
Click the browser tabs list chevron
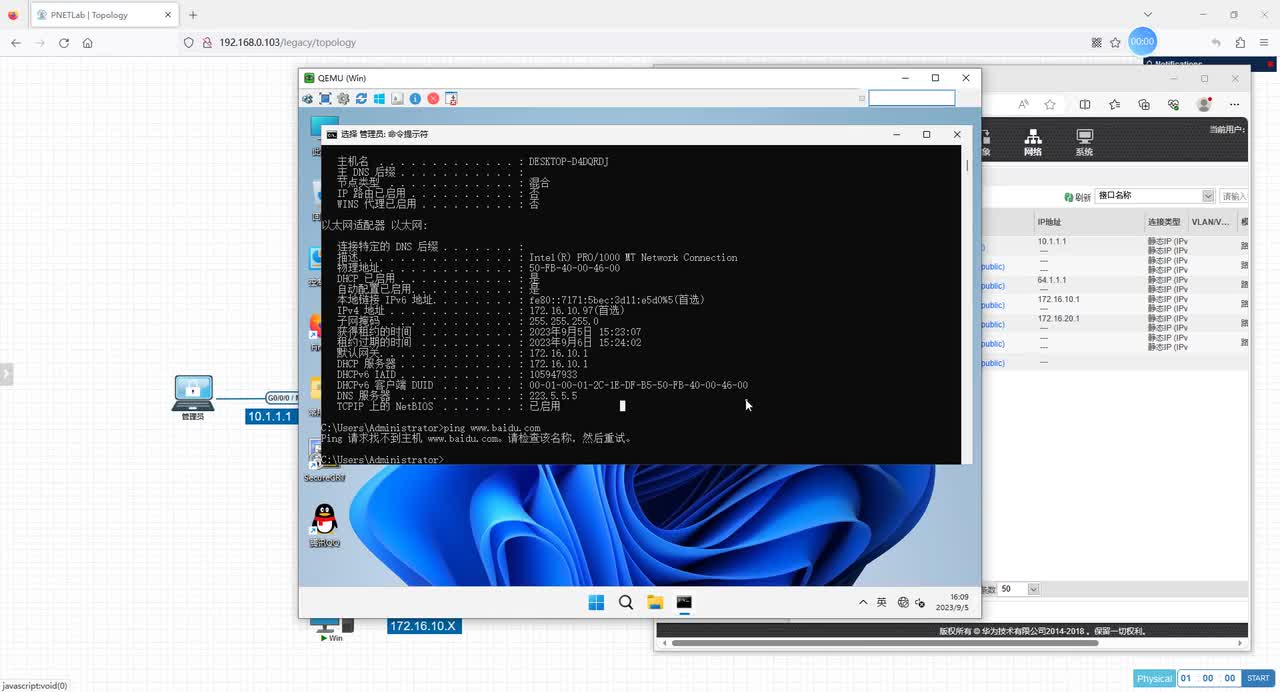click(1147, 15)
